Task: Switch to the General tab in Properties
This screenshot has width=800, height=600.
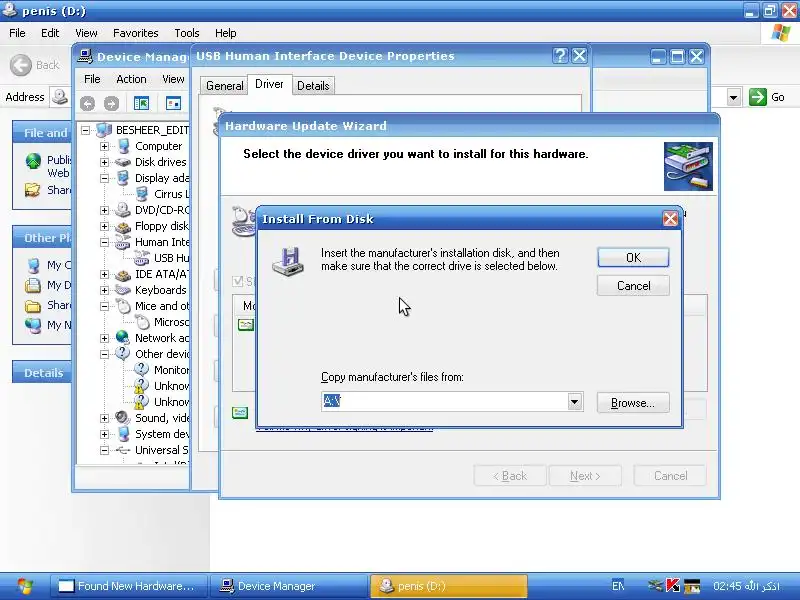Action: [224, 86]
